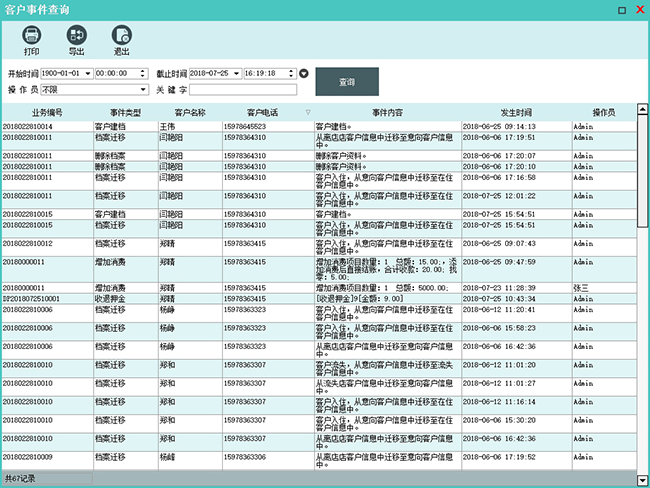Click the scrollbar down arrow
This screenshot has height=488, width=650.
643,481
